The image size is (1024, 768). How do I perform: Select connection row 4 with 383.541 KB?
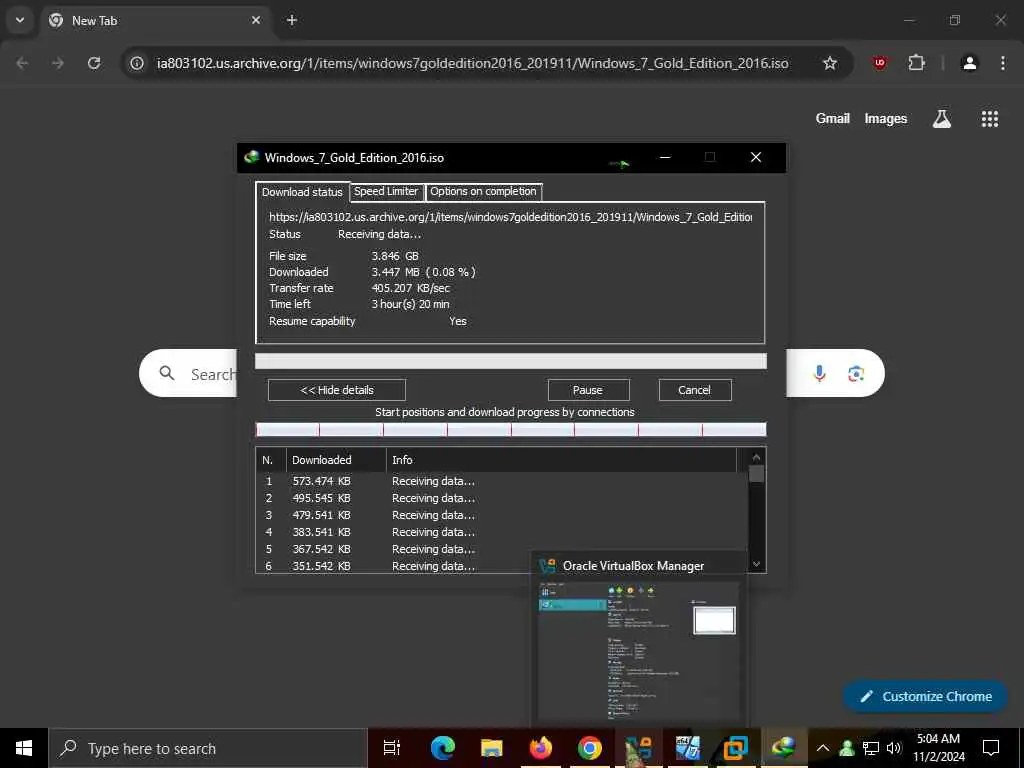click(502, 532)
